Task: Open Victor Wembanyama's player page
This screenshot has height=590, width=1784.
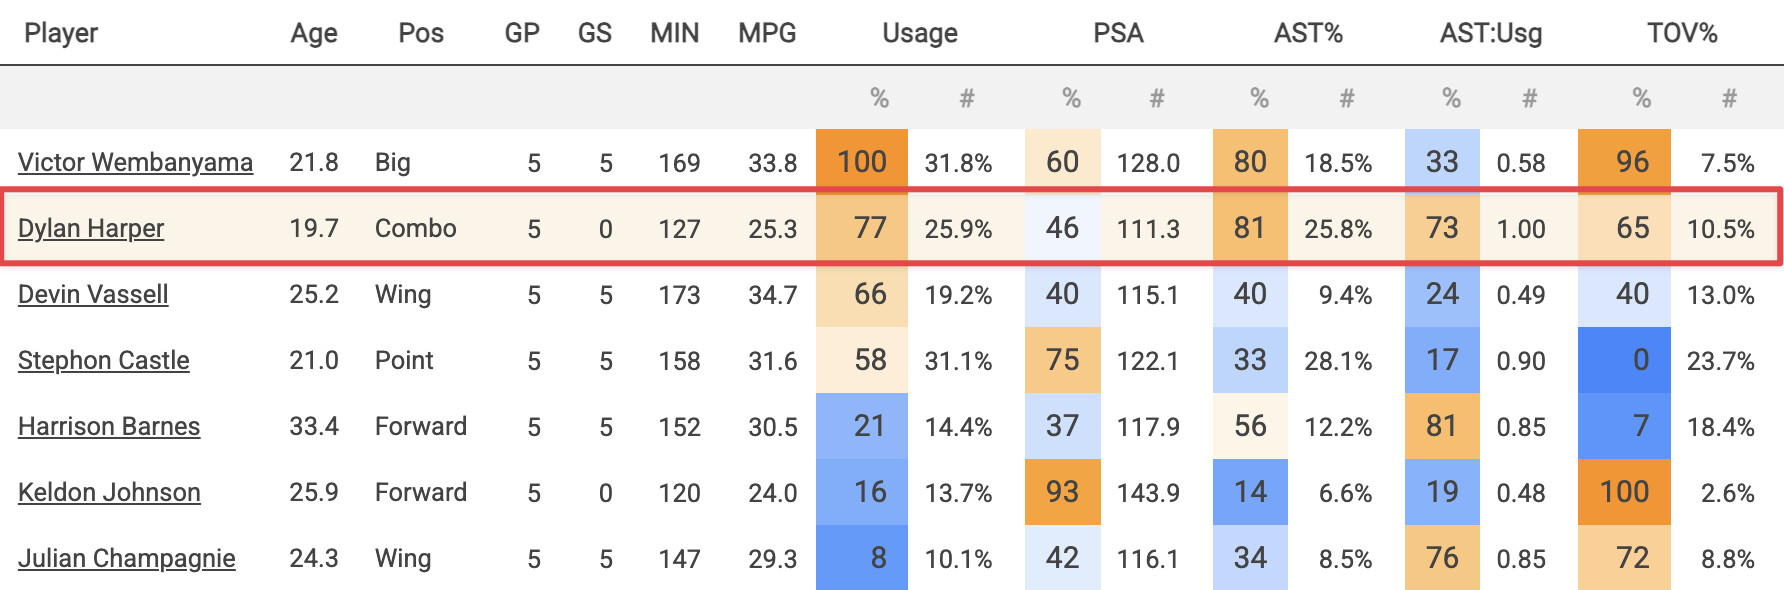Action: click(135, 162)
